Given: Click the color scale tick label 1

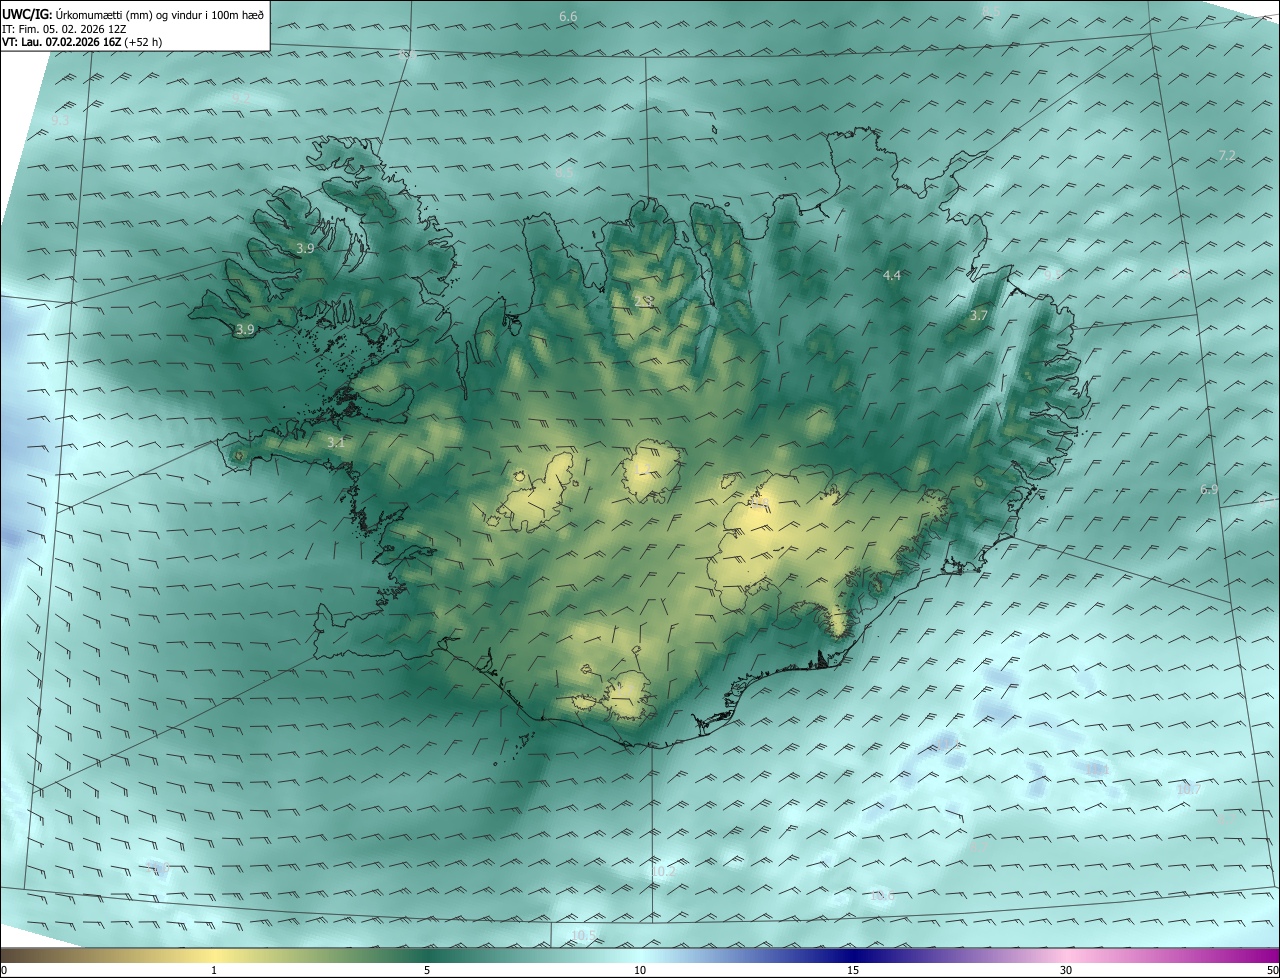Looking at the screenshot, I should [214, 971].
